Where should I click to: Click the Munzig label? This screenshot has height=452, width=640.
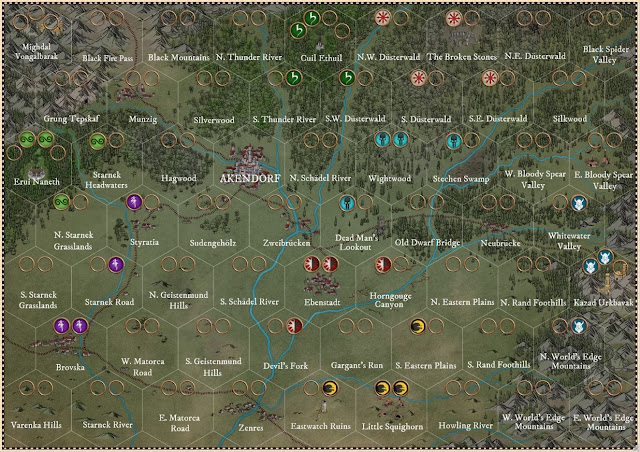pos(143,119)
